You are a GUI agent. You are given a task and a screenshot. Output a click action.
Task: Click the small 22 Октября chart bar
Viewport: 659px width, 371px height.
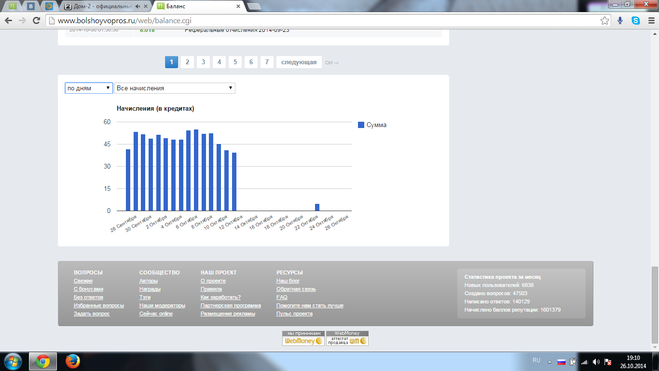coord(317,207)
